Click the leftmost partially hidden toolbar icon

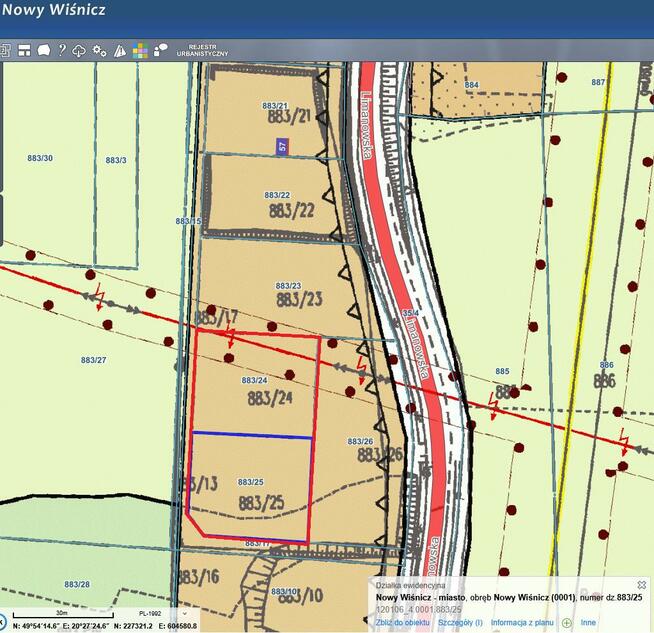coord(4,50)
